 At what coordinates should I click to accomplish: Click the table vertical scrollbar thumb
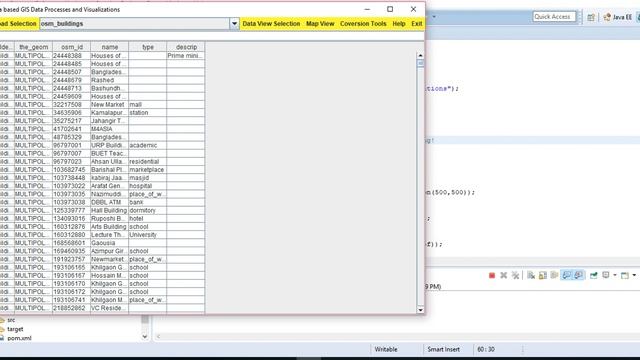420,63
